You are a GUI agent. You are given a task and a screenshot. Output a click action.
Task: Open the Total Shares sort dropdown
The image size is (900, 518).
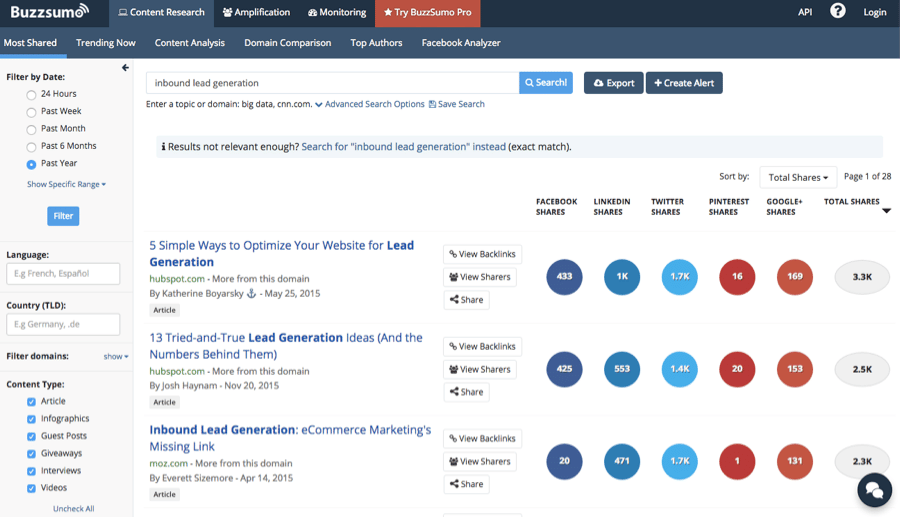pos(797,177)
